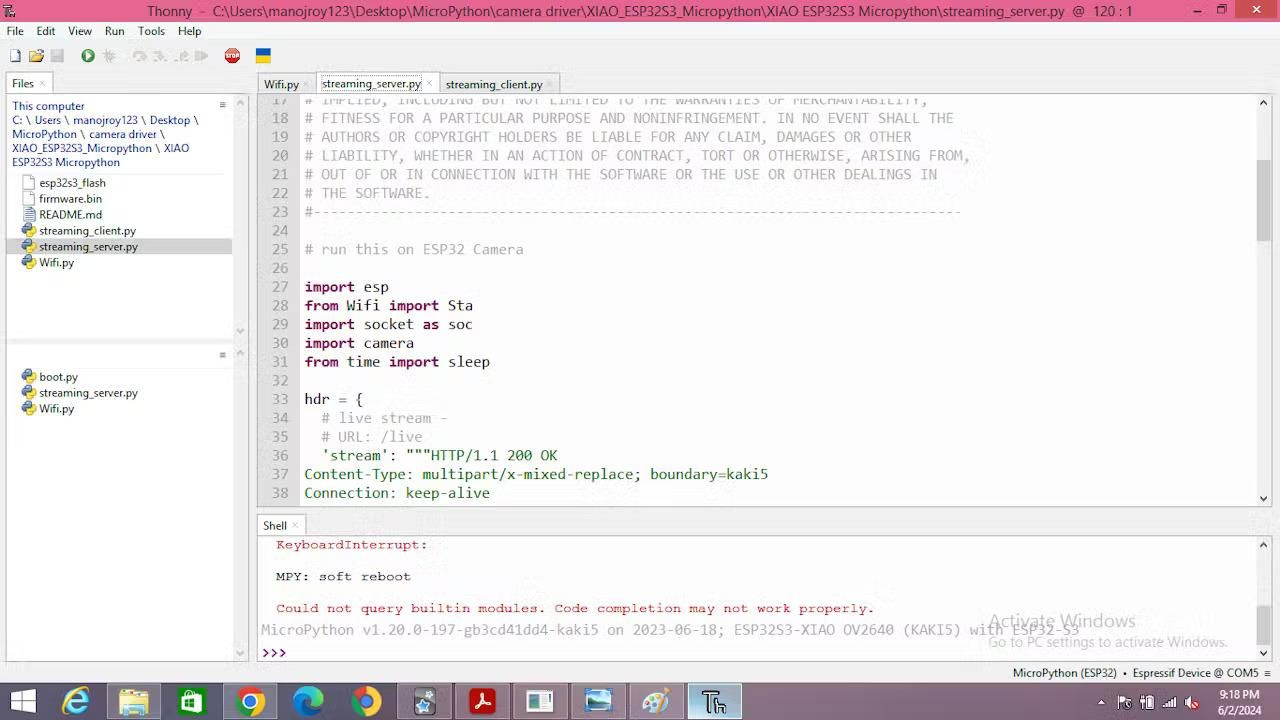Stop the running program via the stop sign
The width and height of the screenshot is (1280, 720).
click(232, 55)
